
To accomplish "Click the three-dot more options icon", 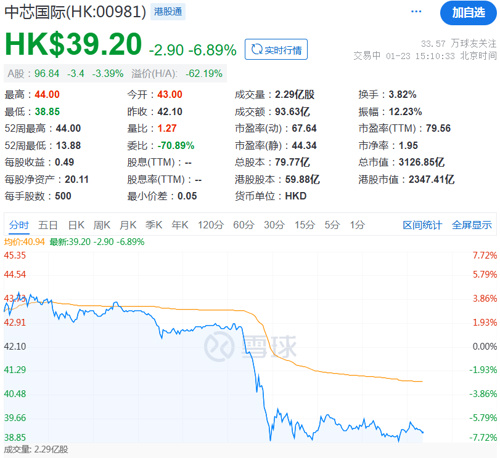I will coord(416,12).
